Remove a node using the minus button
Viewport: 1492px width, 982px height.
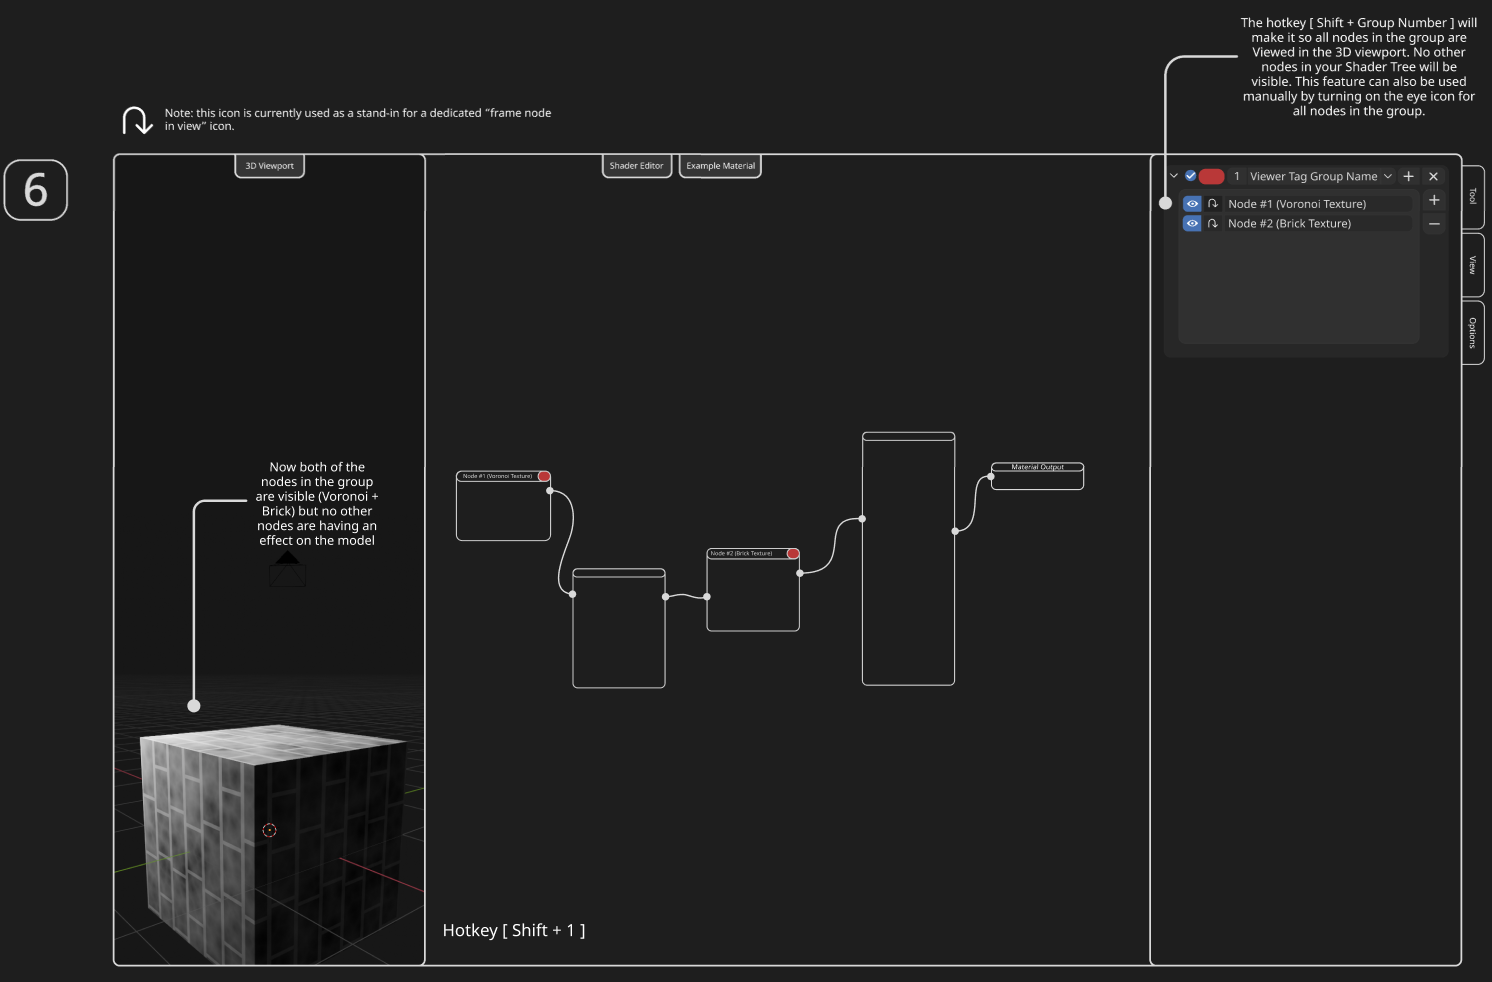[1434, 224]
